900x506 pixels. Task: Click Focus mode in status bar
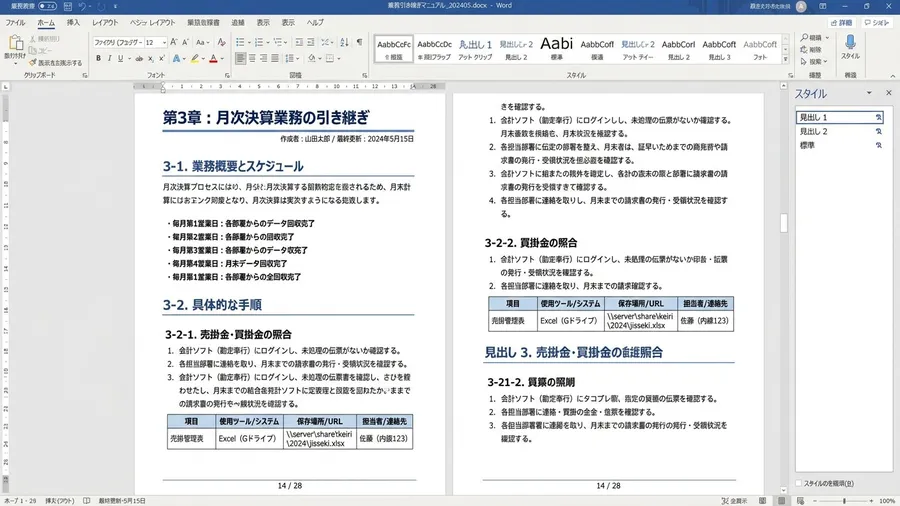click(734, 501)
